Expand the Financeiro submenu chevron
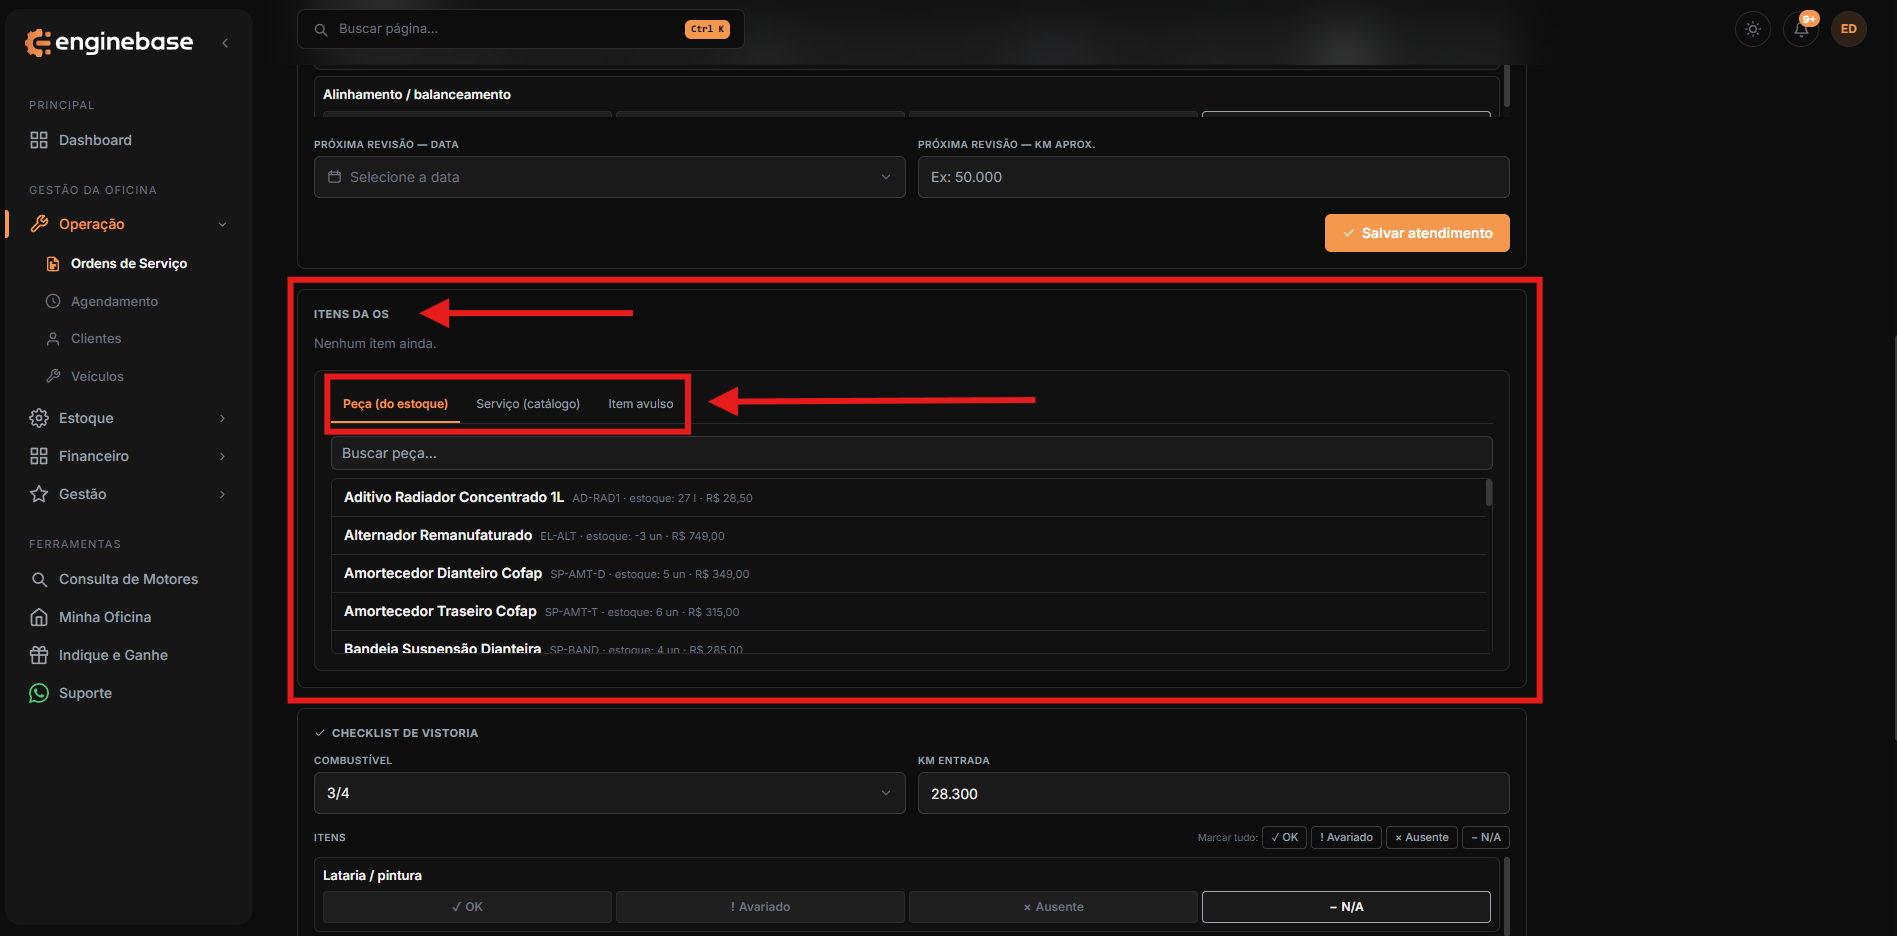Screen dimensions: 1897x936 pos(222,456)
